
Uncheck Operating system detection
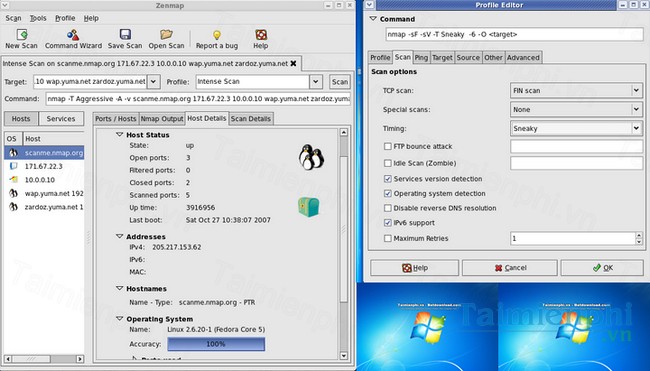point(388,194)
